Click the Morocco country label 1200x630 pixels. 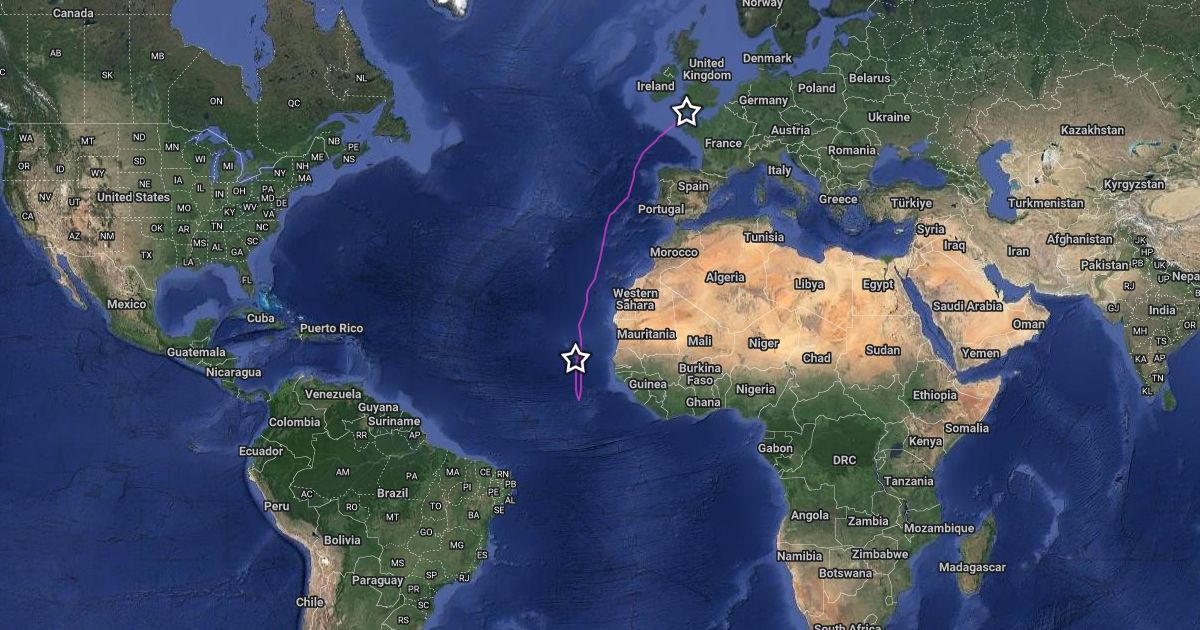[x=674, y=253]
